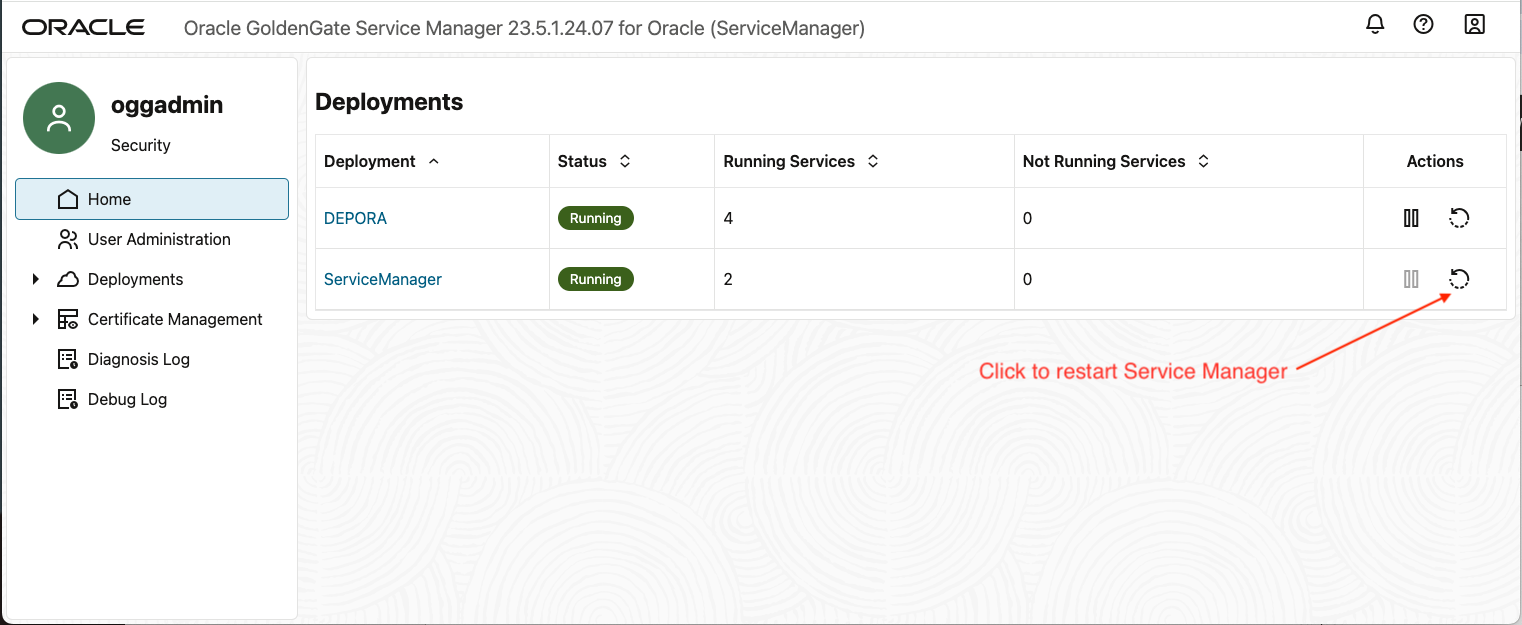
Task: Open the ServiceManager deployment link
Action: [383, 279]
